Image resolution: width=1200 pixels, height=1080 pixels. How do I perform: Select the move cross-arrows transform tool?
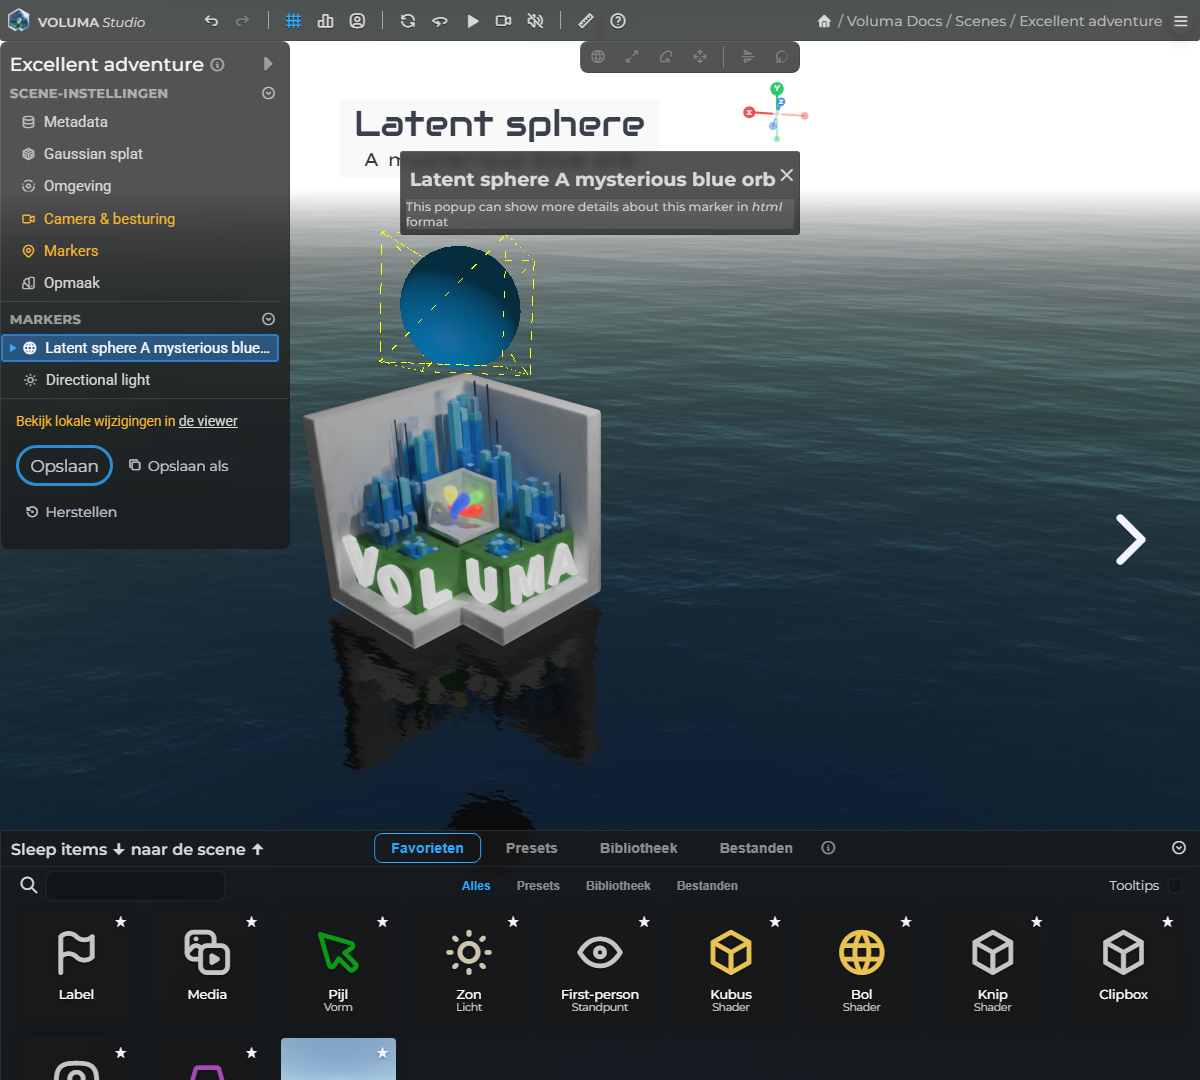point(700,57)
